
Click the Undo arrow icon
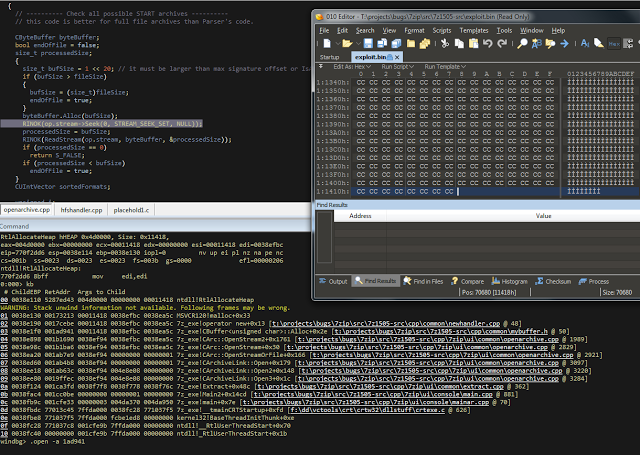(x=488, y=43)
